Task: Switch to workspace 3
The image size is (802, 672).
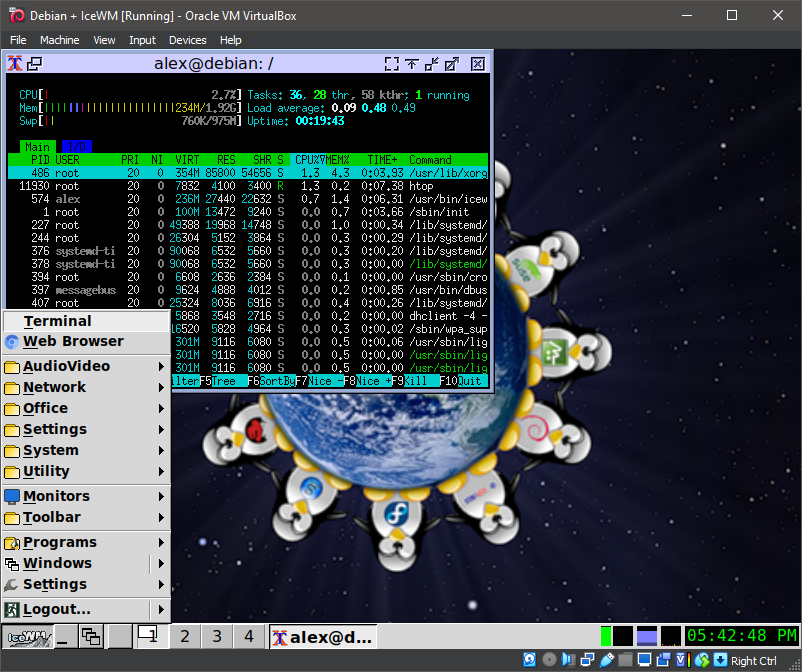Action: tap(216, 636)
